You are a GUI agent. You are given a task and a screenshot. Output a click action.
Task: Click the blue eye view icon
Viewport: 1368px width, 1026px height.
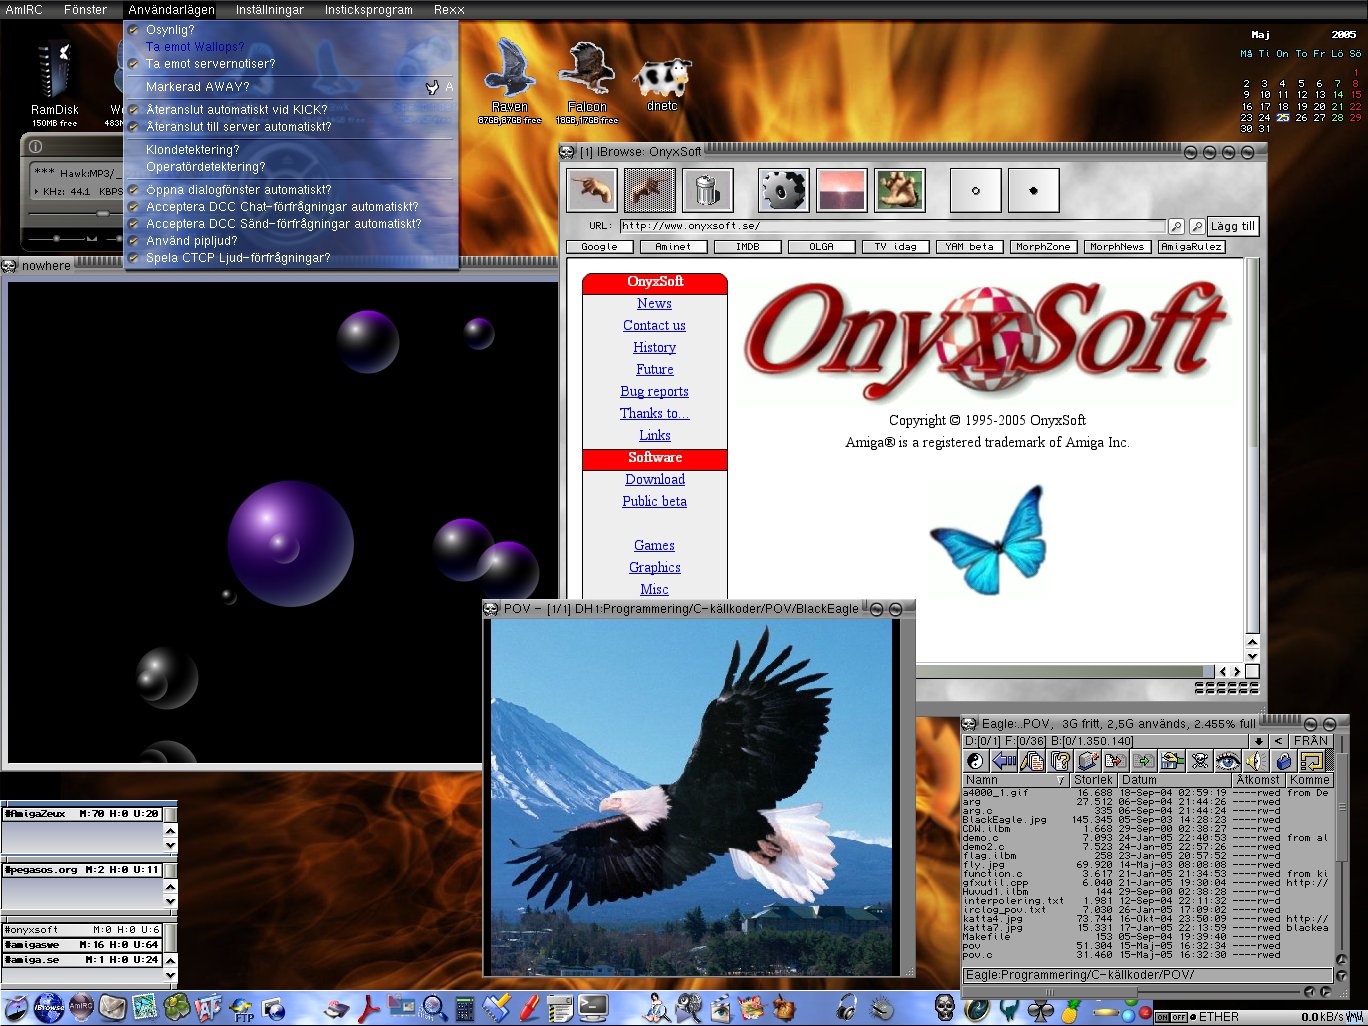(x=1228, y=762)
